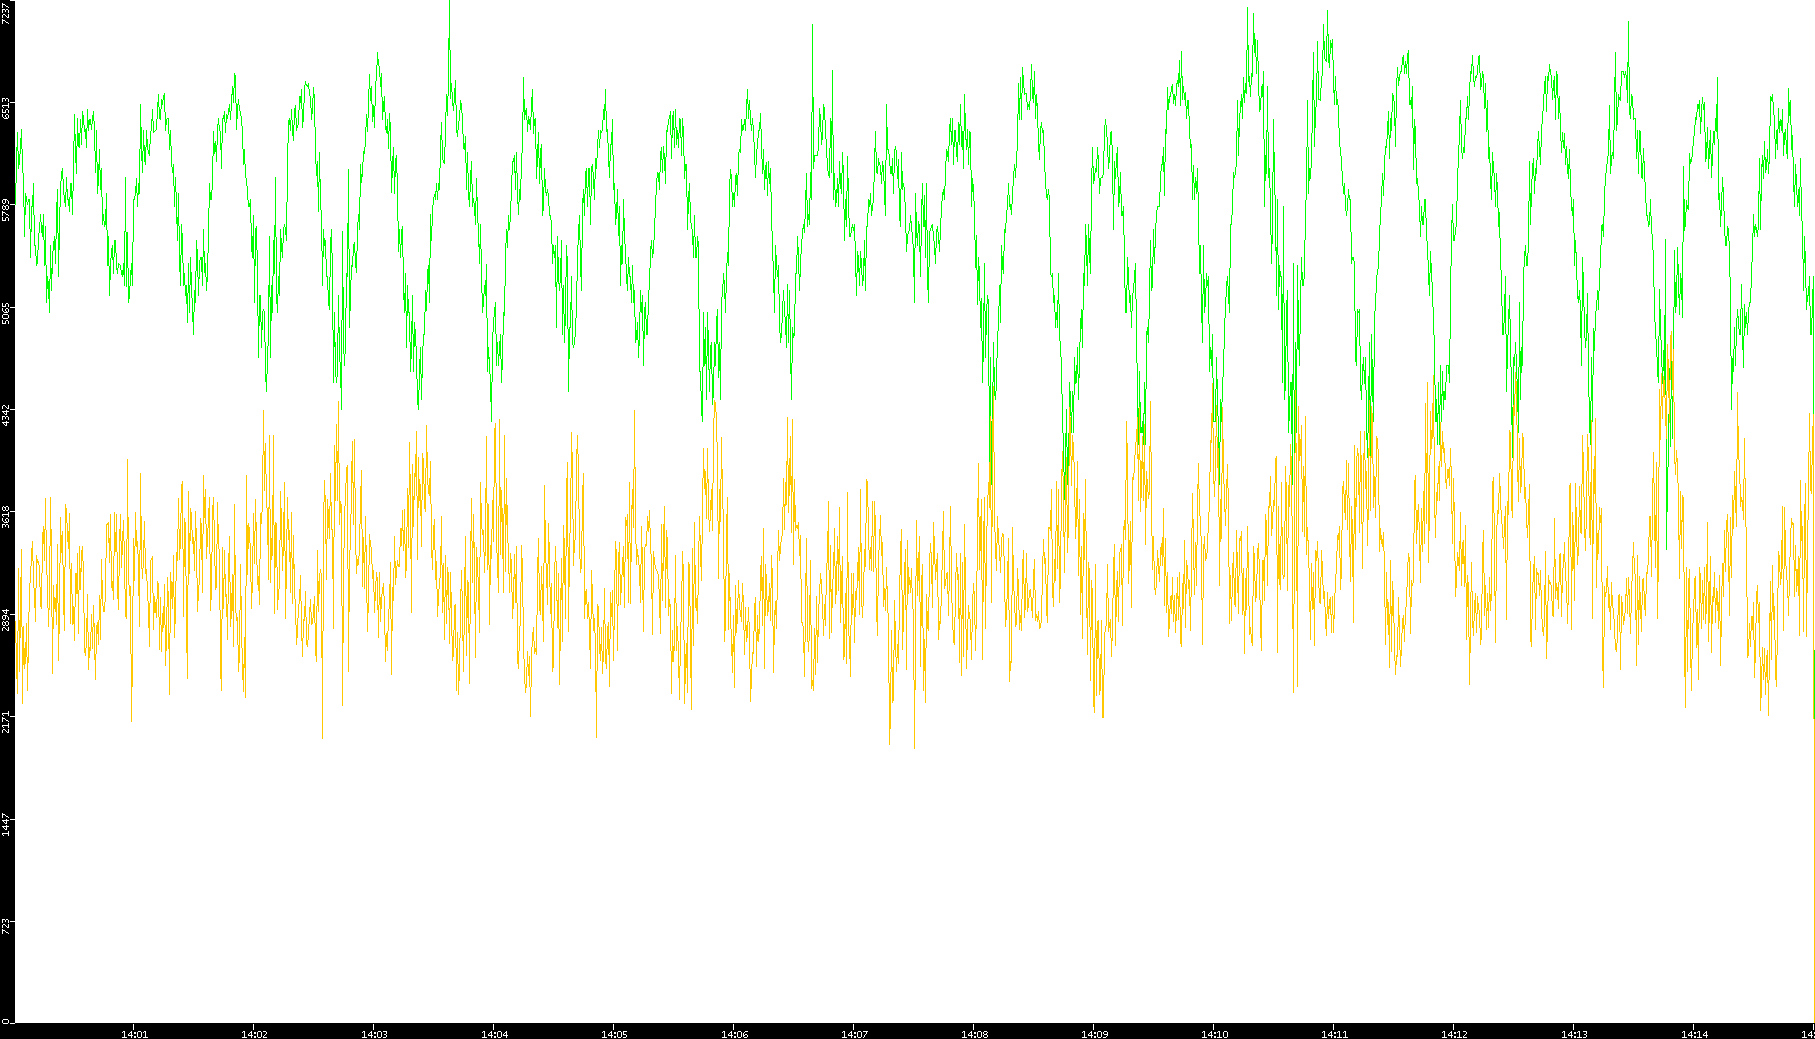Select the 14:05 marker on the x-axis

point(614,1033)
